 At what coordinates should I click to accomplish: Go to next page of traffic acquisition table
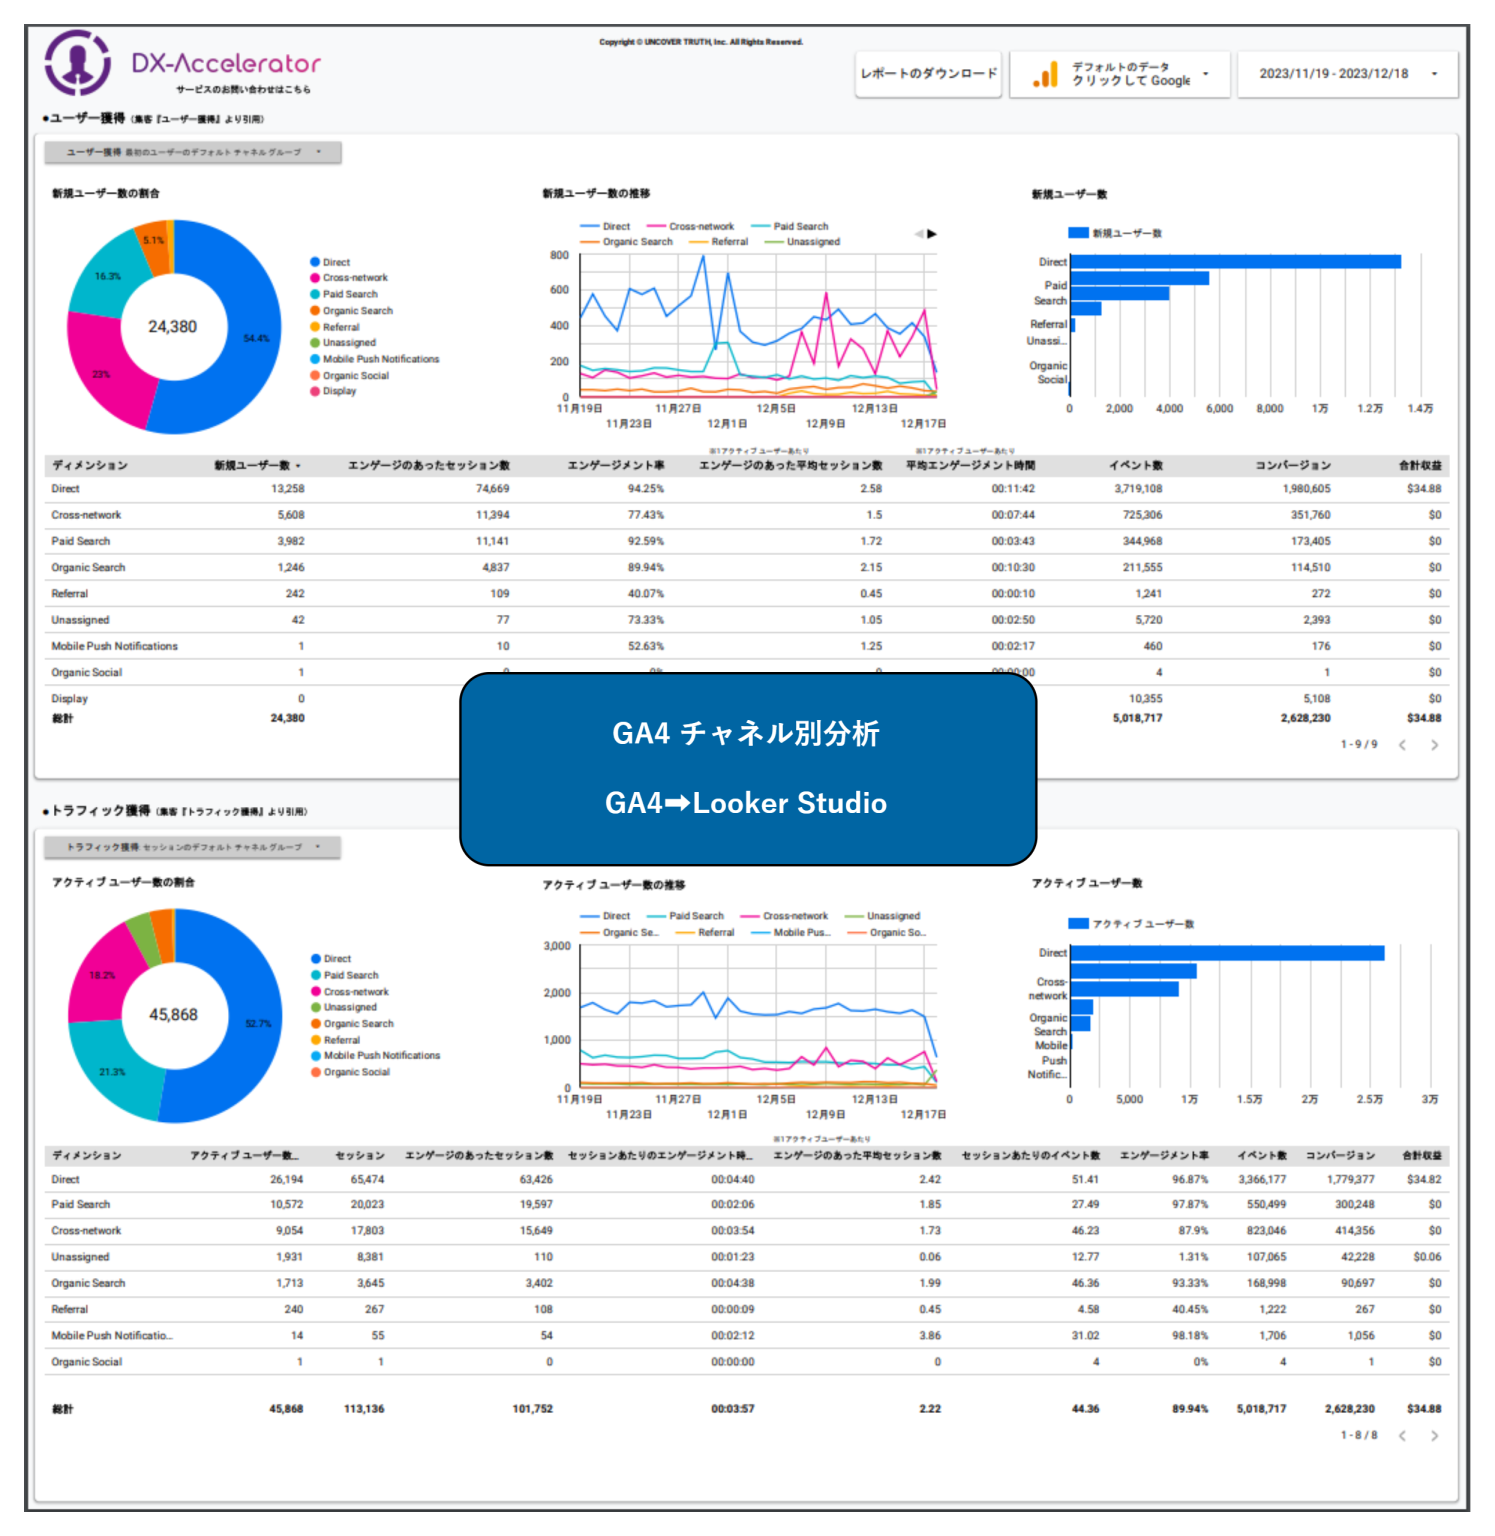1434,1436
